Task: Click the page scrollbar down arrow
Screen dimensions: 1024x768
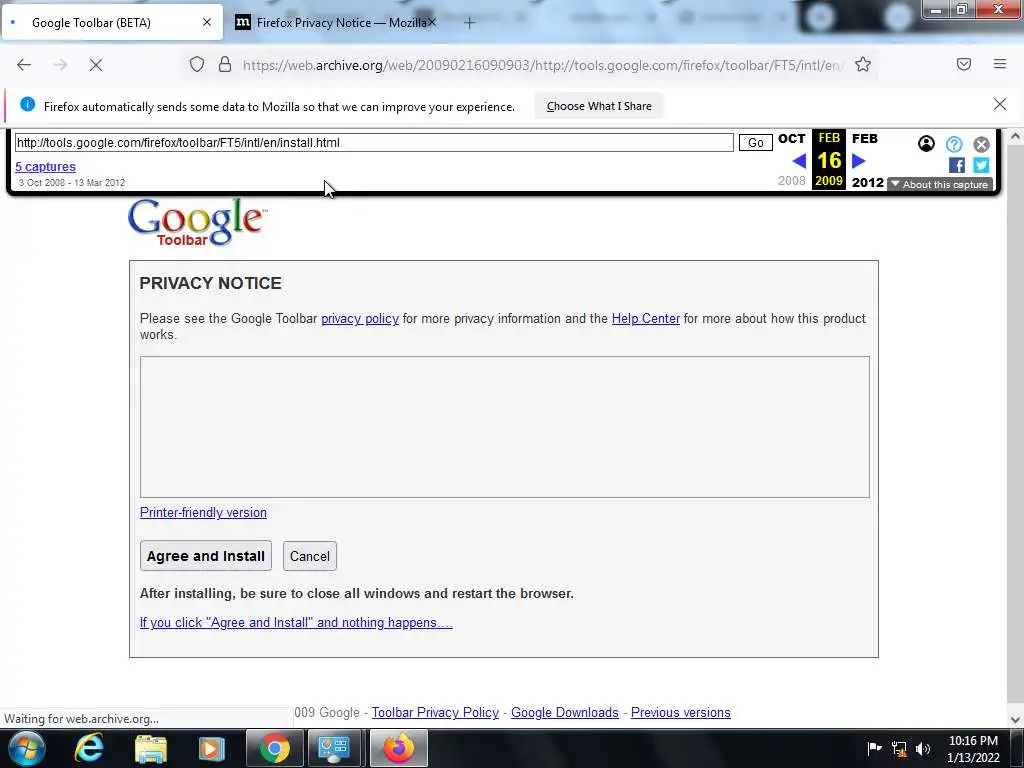Action: pyautogui.click(x=1015, y=720)
